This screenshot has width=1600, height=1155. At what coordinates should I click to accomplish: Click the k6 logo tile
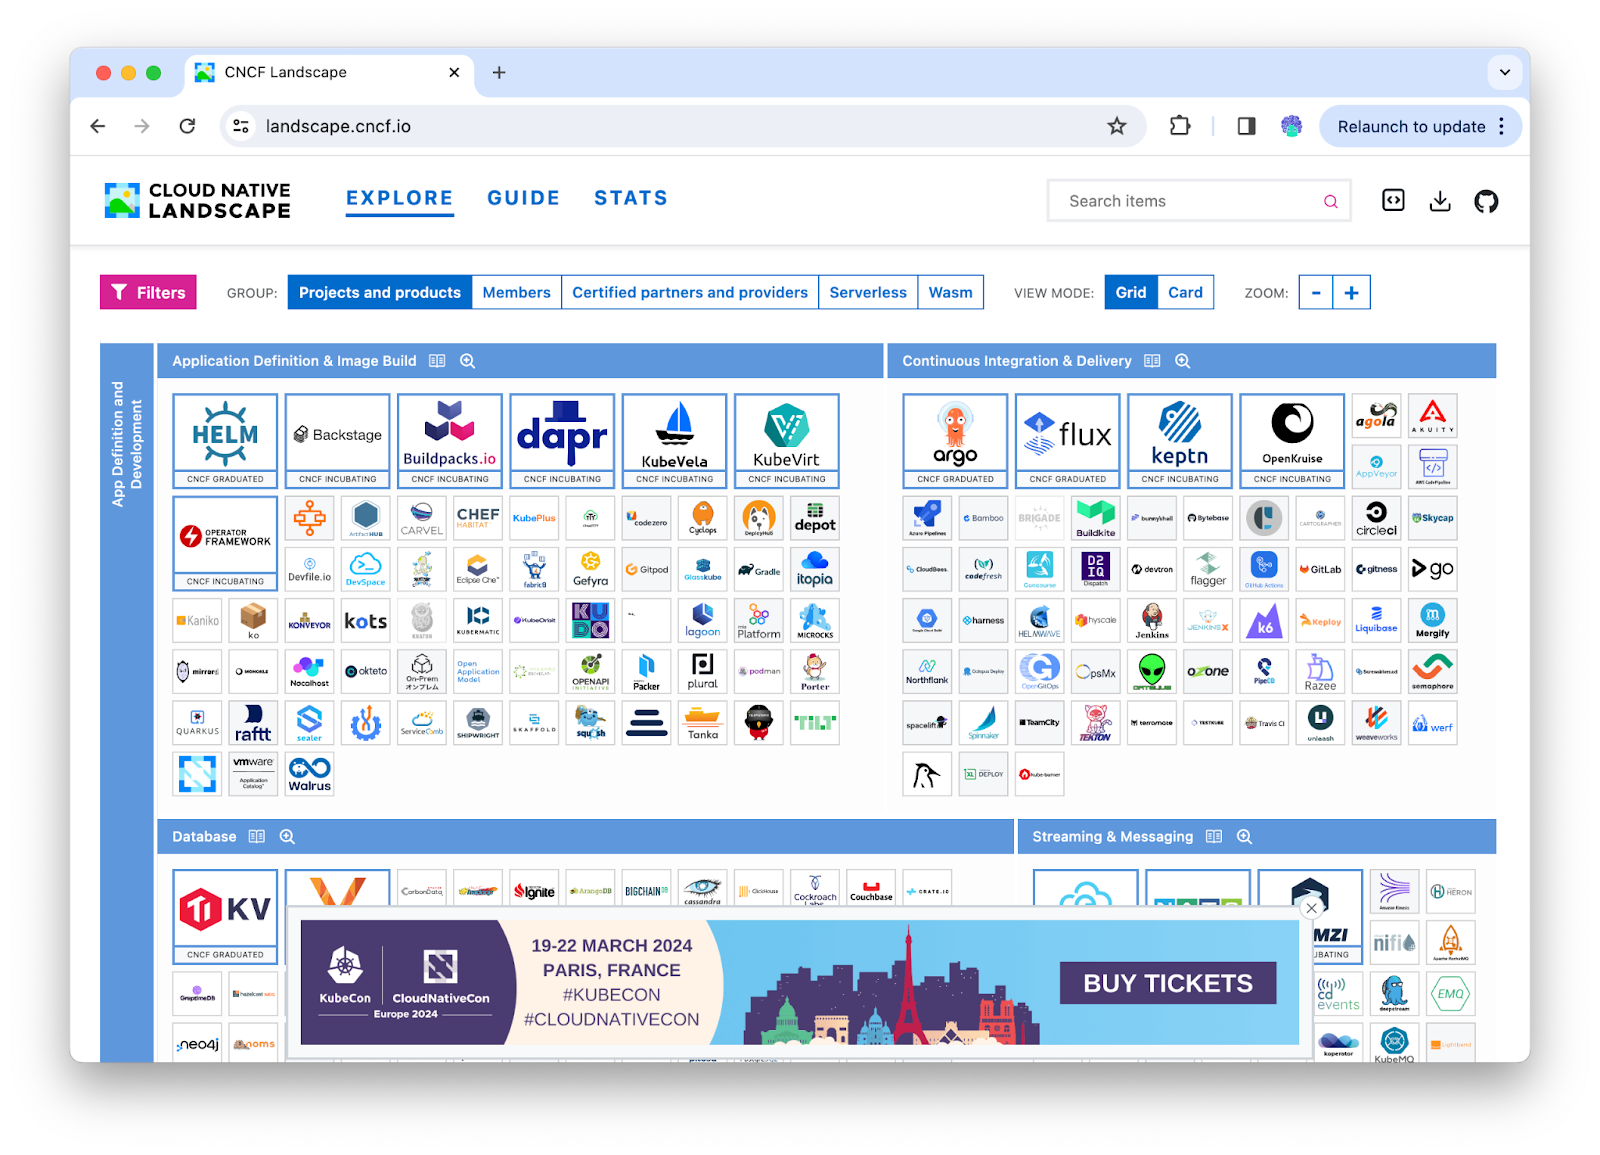(x=1264, y=620)
